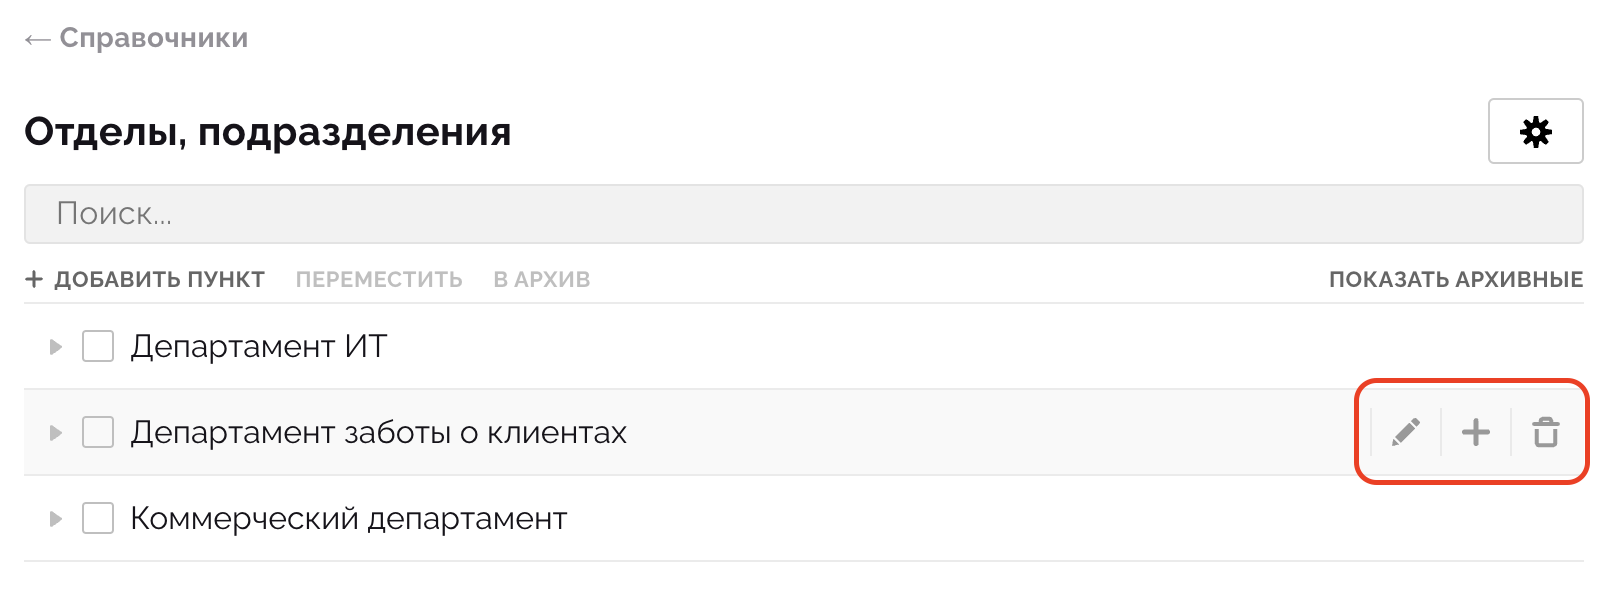This screenshot has width=1624, height=600.
Task: Click the Добавить пункт button
Action: click(145, 279)
